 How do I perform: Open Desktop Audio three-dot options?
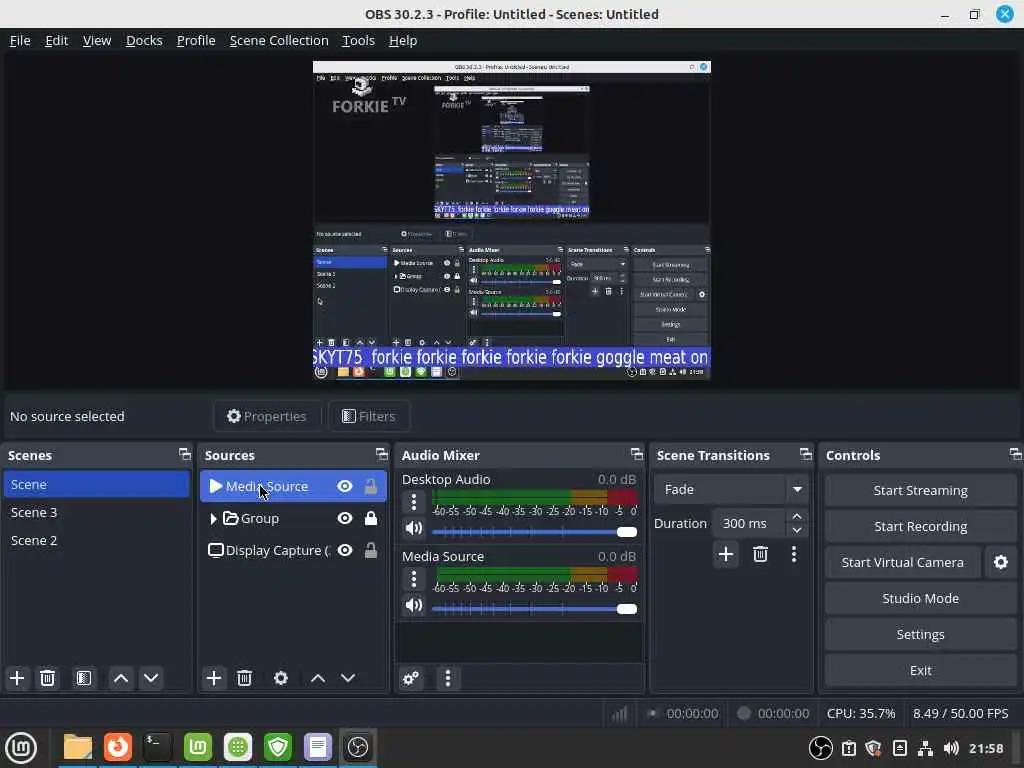point(413,502)
